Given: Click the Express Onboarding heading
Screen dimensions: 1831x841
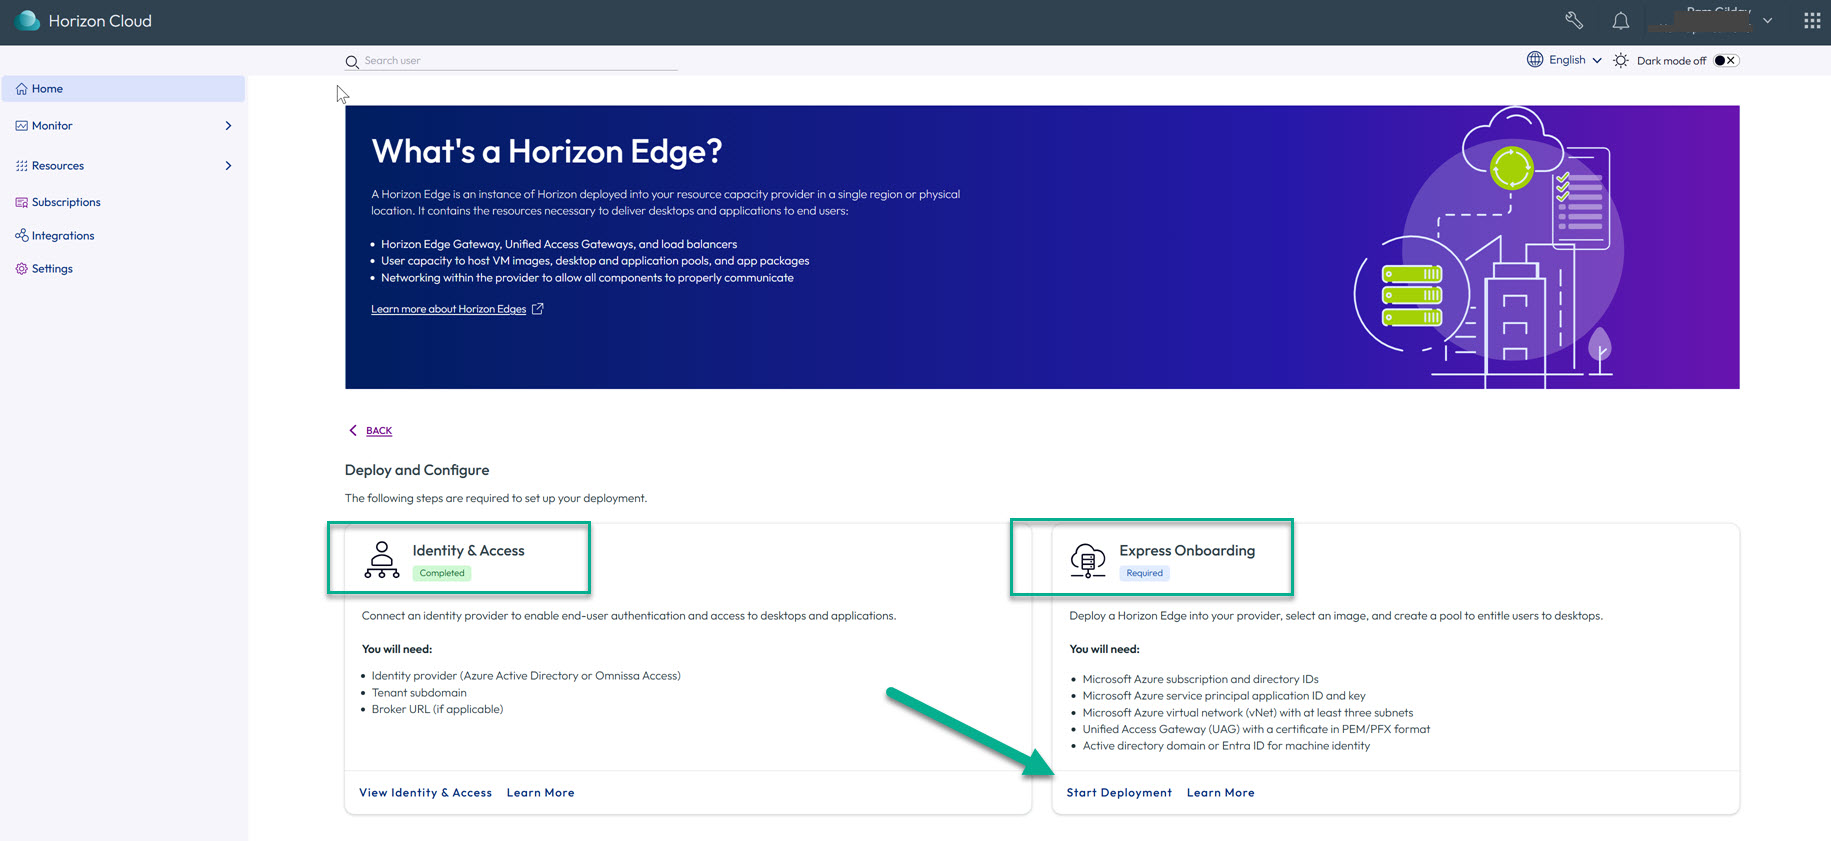Looking at the screenshot, I should [1187, 551].
